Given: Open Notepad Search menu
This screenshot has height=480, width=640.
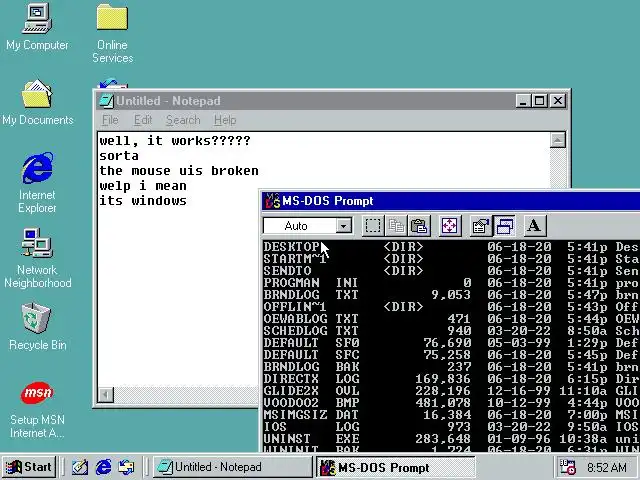Looking at the screenshot, I should 183,120.
